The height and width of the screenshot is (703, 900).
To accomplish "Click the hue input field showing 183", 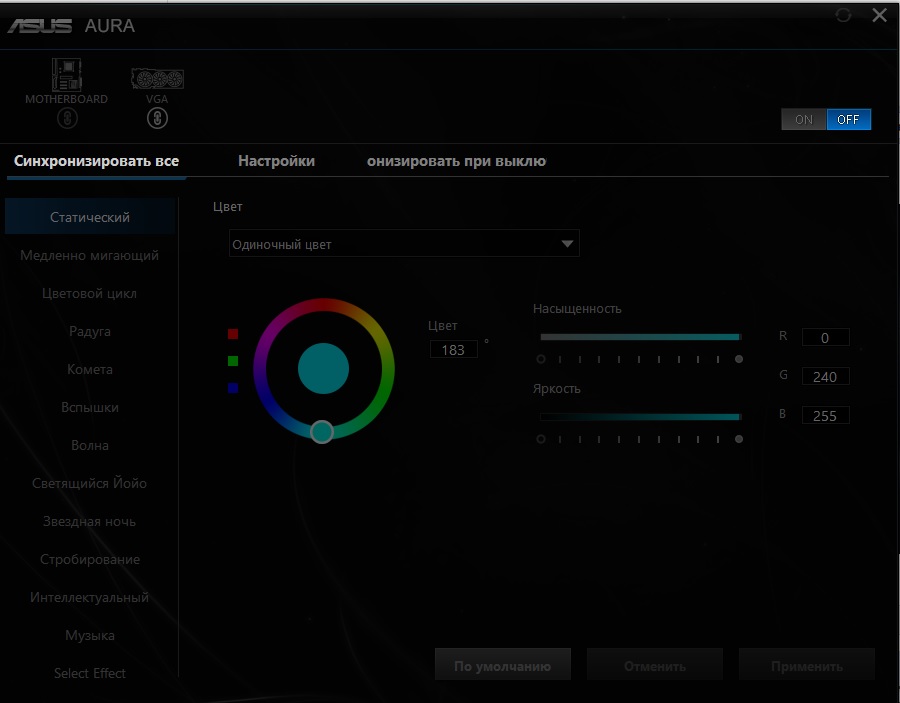I will pos(453,349).
